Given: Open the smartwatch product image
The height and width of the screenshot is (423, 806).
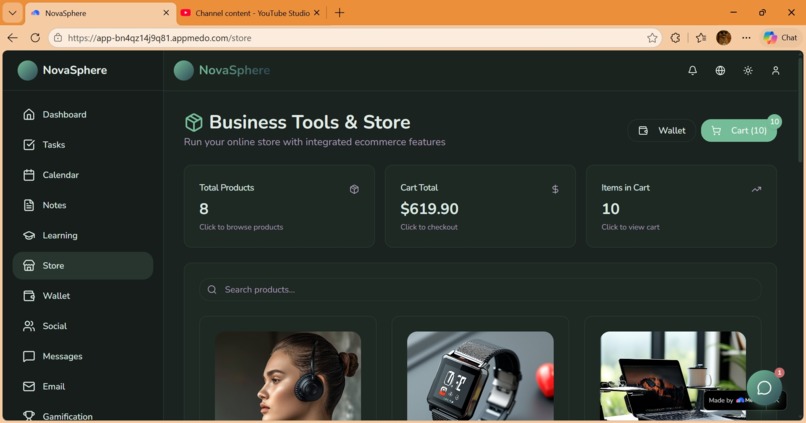Looking at the screenshot, I should coord(480,376).
